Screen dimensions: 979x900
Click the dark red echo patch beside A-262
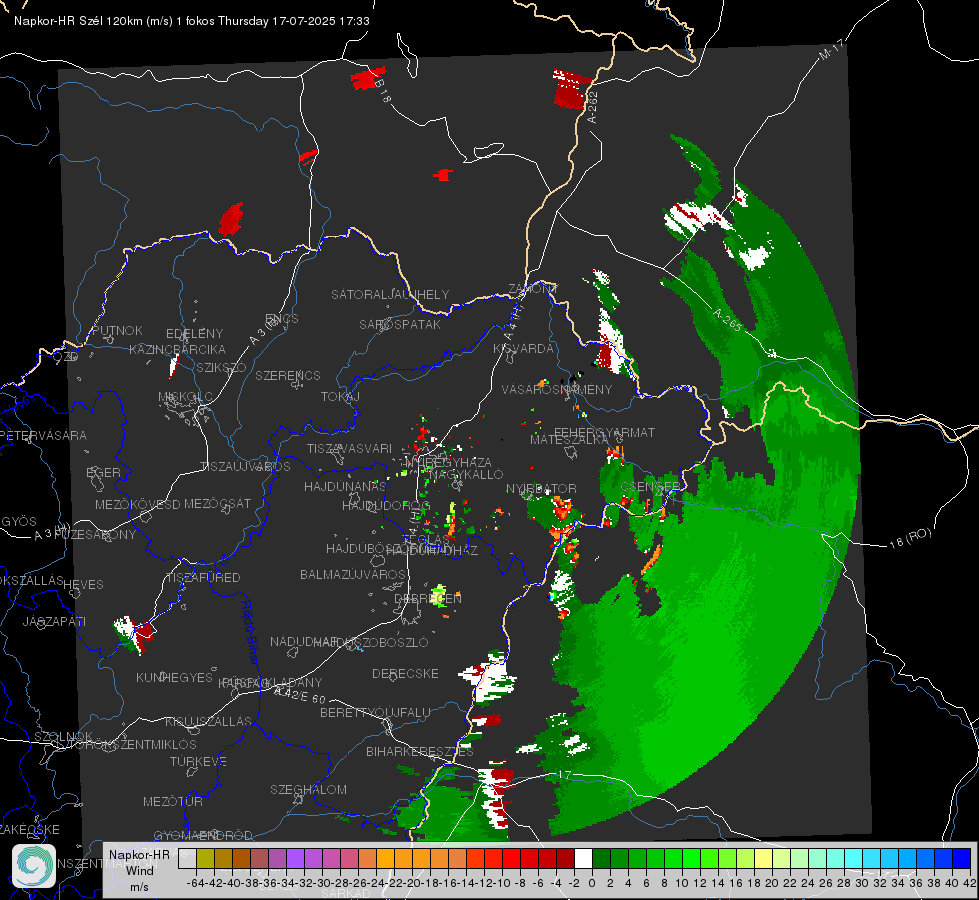[571, 89]
